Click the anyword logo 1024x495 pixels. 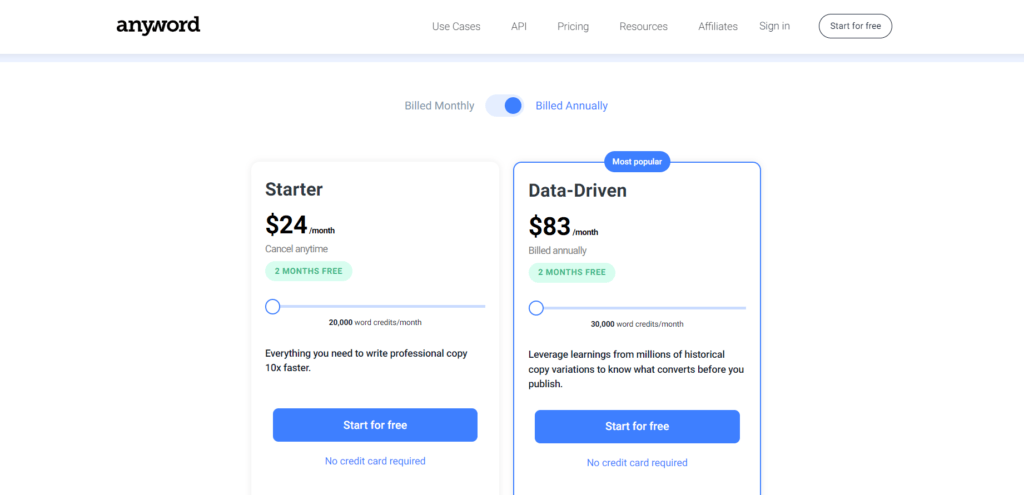pos(158,25)
